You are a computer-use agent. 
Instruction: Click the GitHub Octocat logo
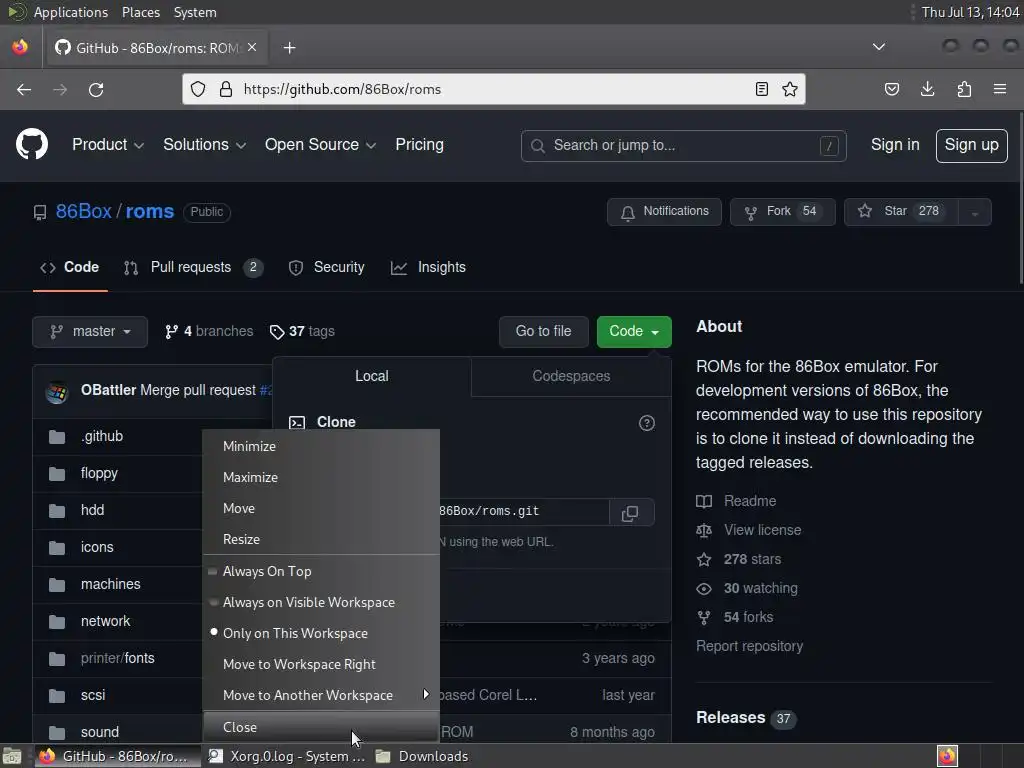32,144
